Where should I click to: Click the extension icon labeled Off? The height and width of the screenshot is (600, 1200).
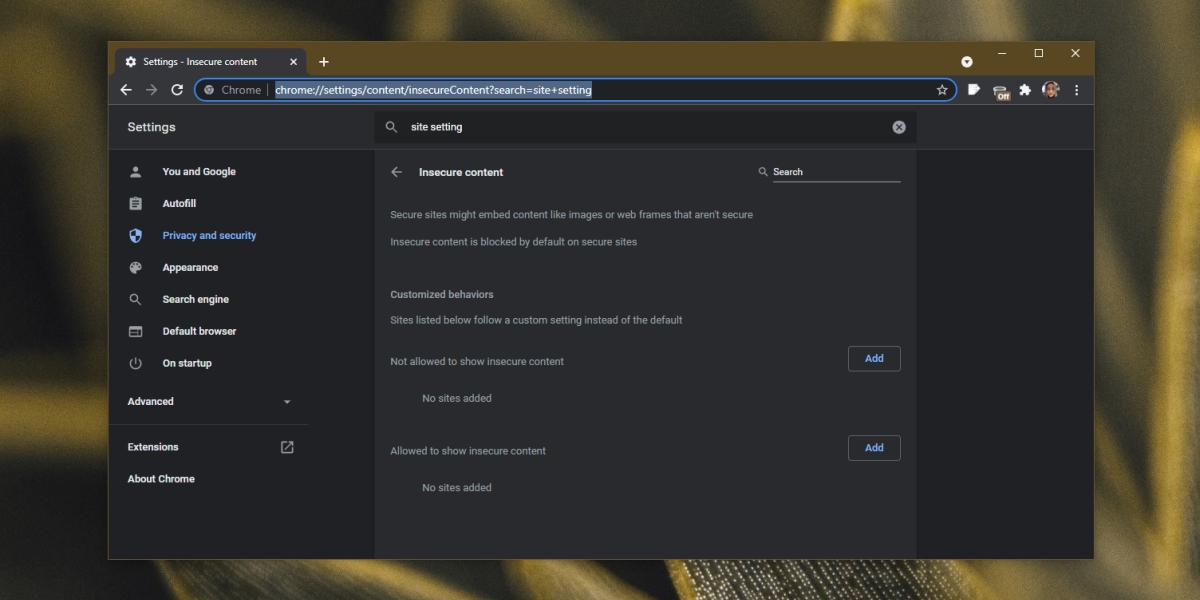[1001, 92]
